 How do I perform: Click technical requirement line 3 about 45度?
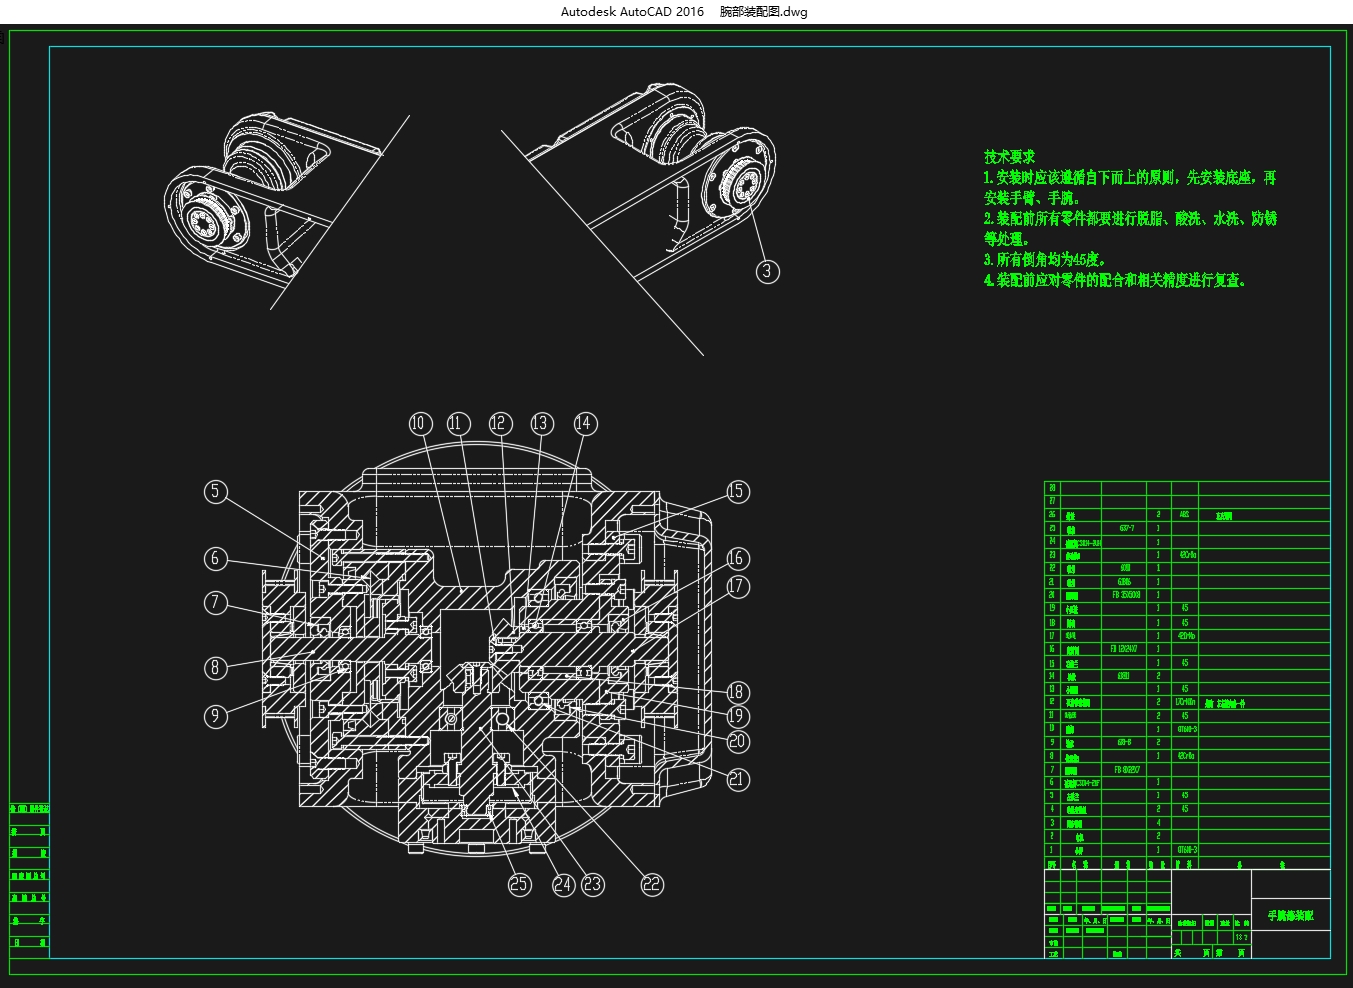(1044, 259)
